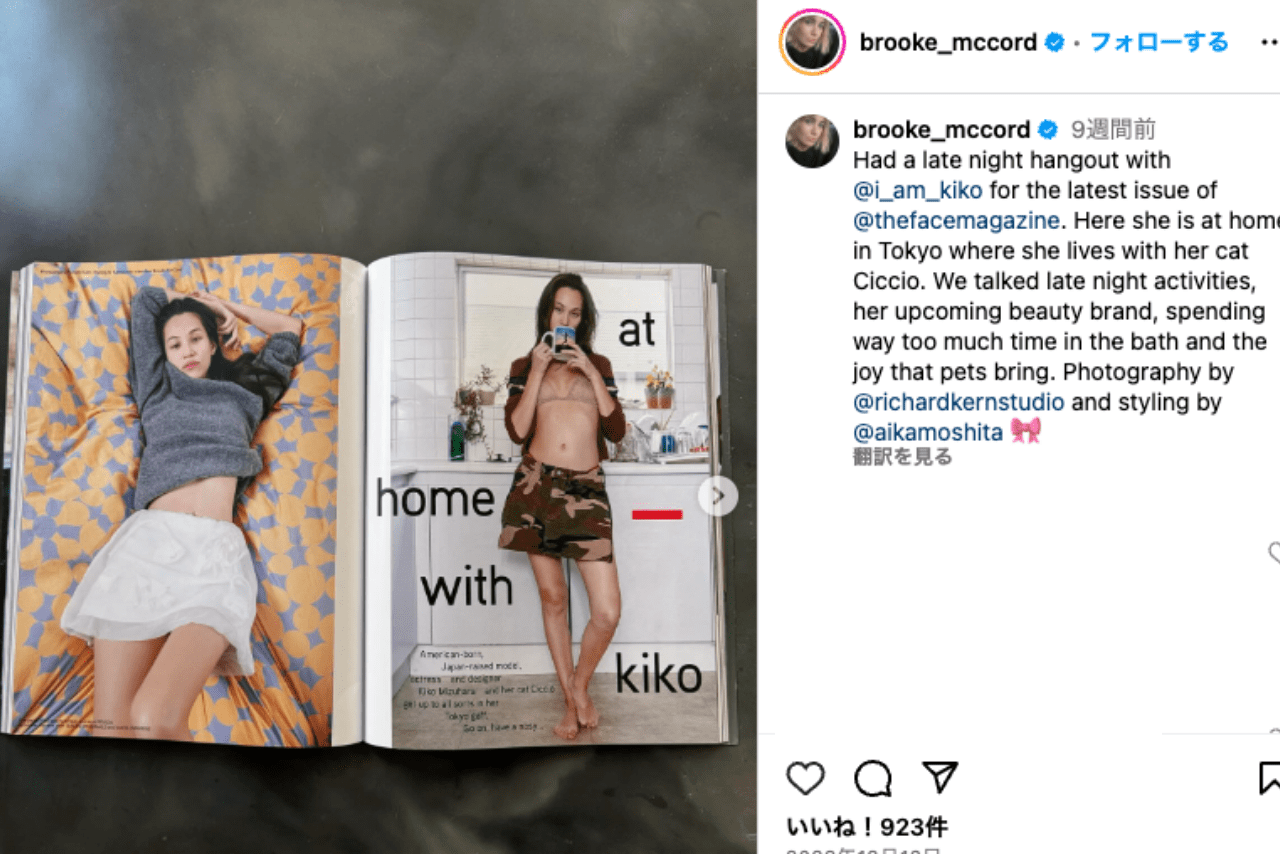Like the post with the heart icon

[x=805, y=778]
